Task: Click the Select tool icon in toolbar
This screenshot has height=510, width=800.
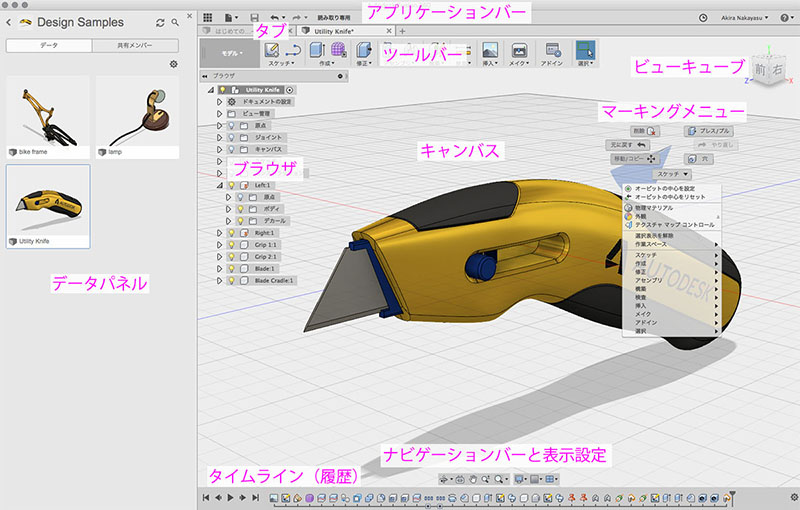Action: click(585, 50)
